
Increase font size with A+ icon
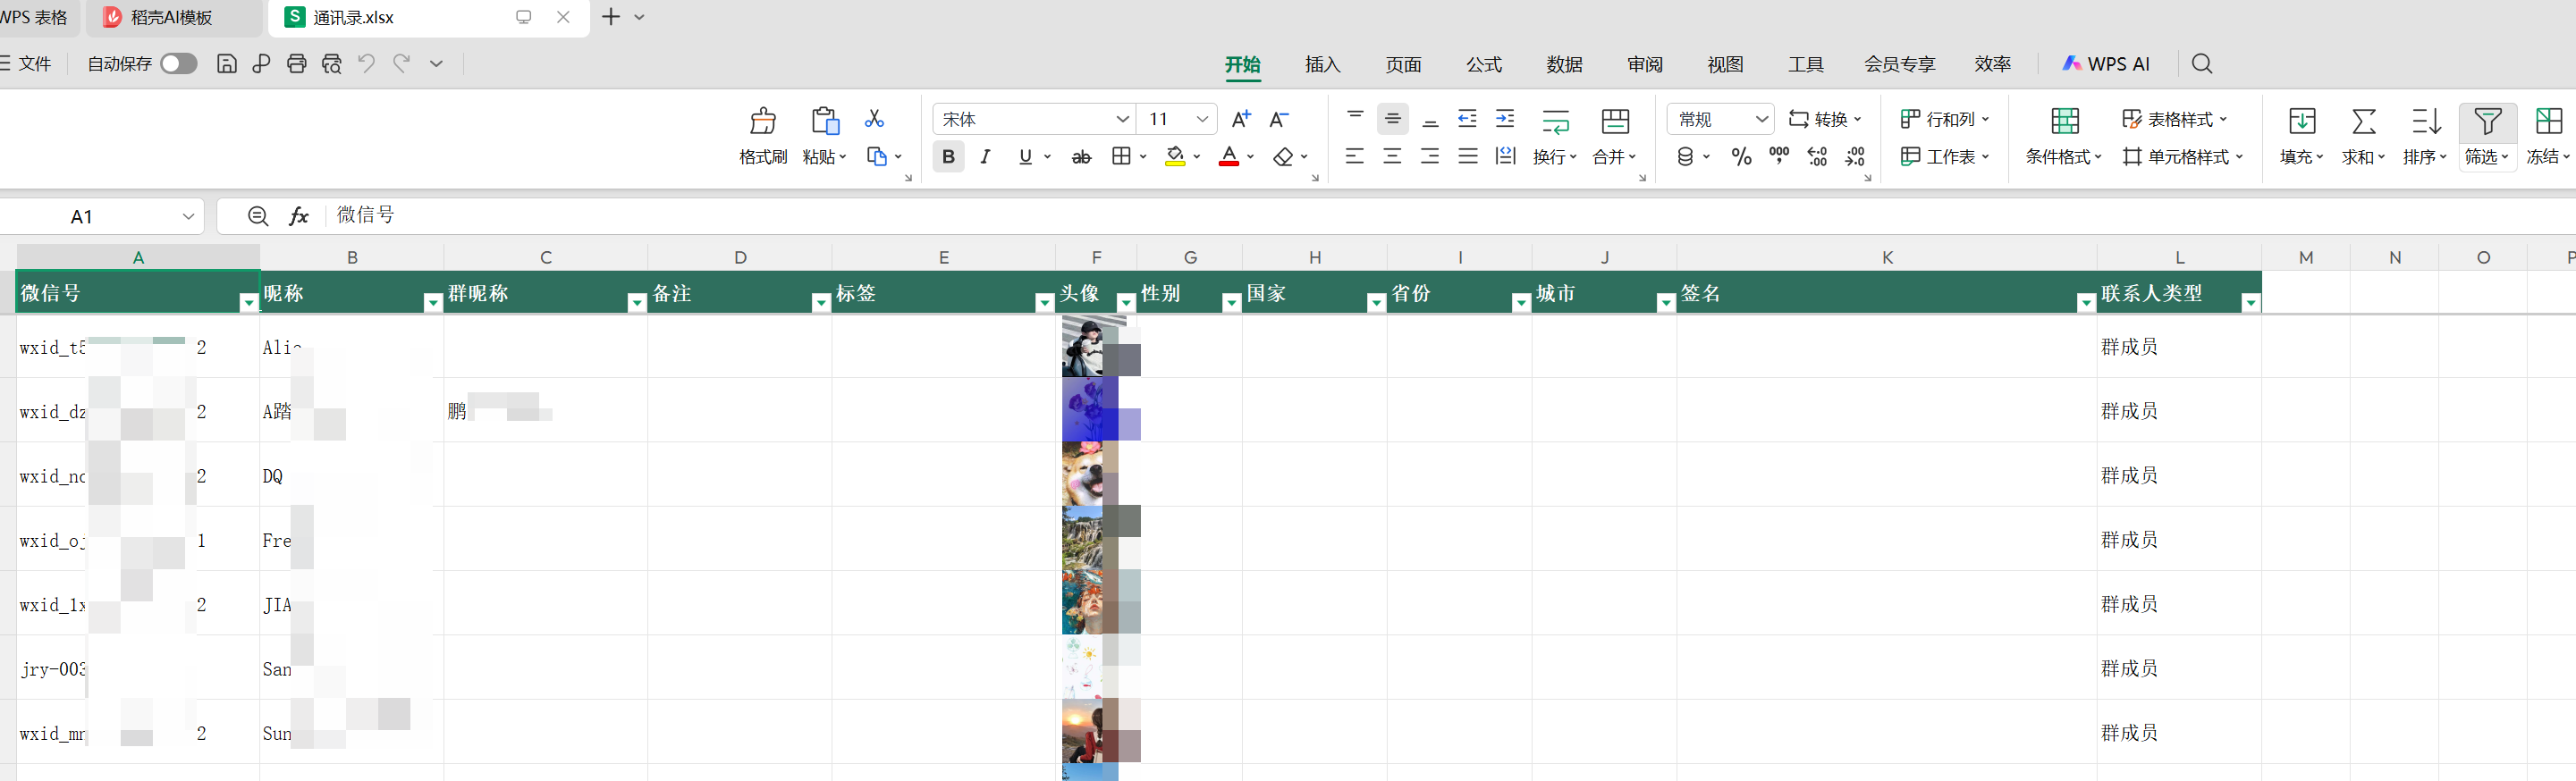(x=1241, y=119)
